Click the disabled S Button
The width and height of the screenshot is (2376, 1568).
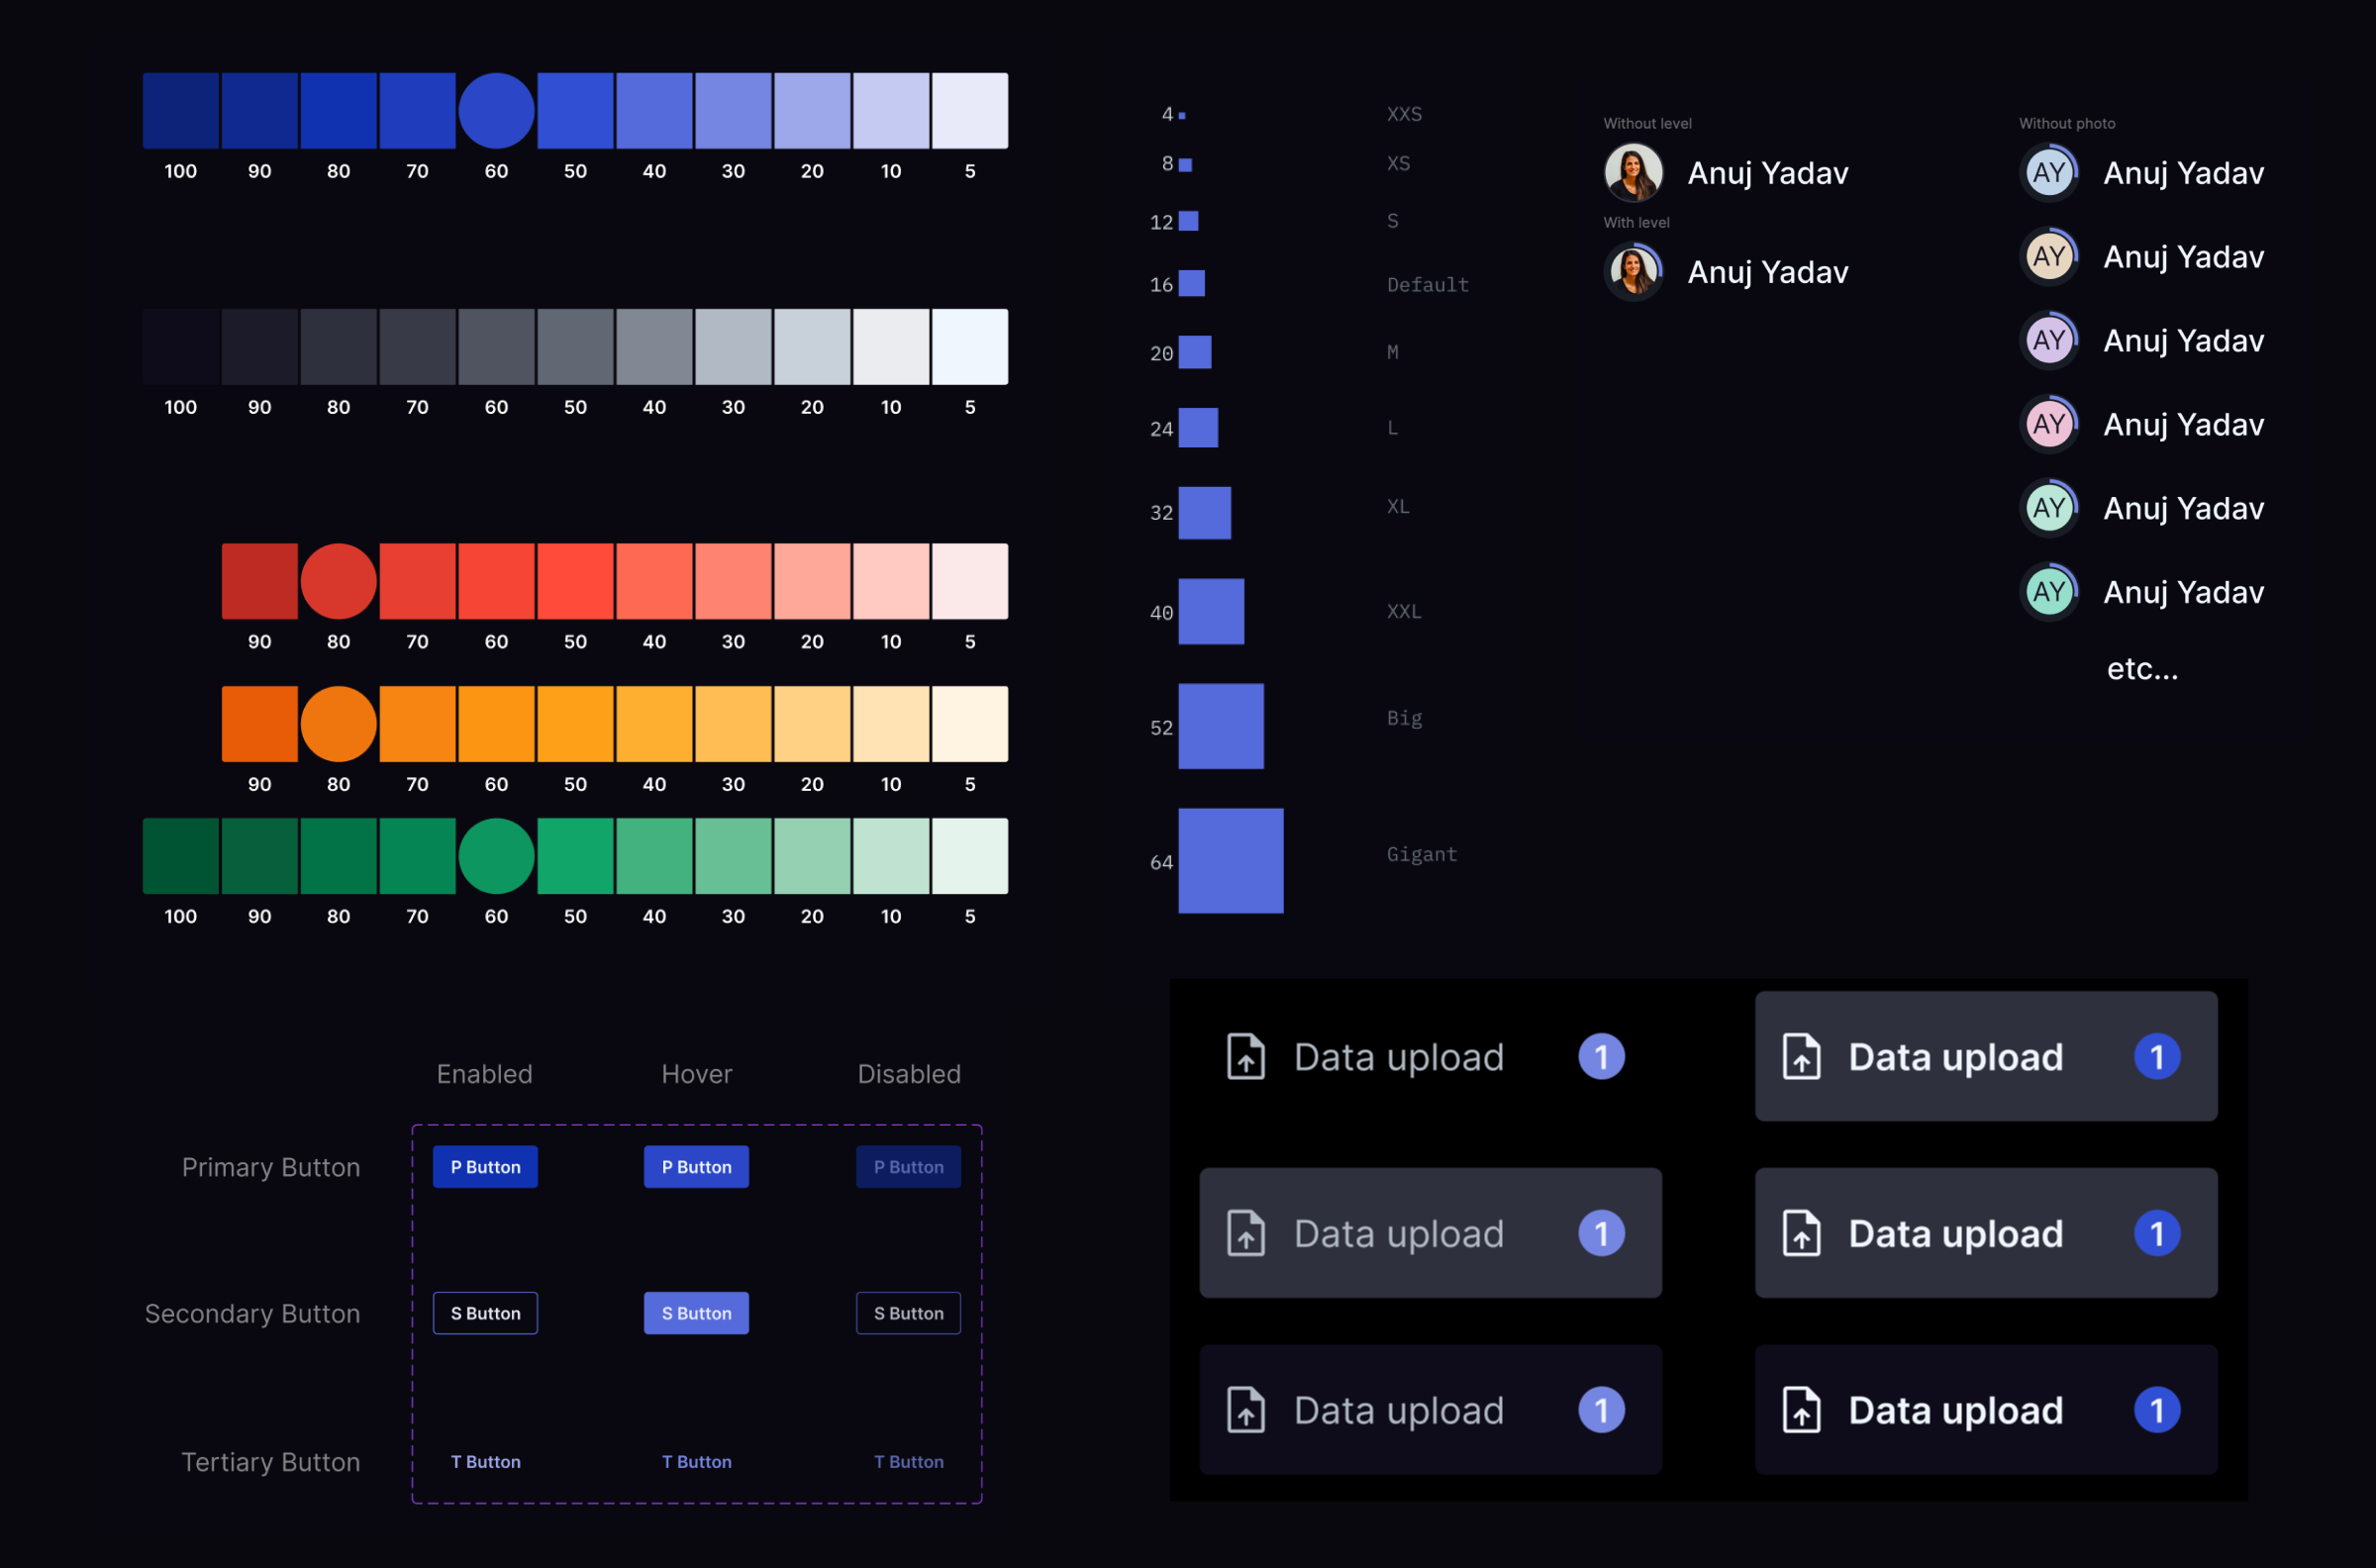pyautogui.click(x=908, y=1313)
